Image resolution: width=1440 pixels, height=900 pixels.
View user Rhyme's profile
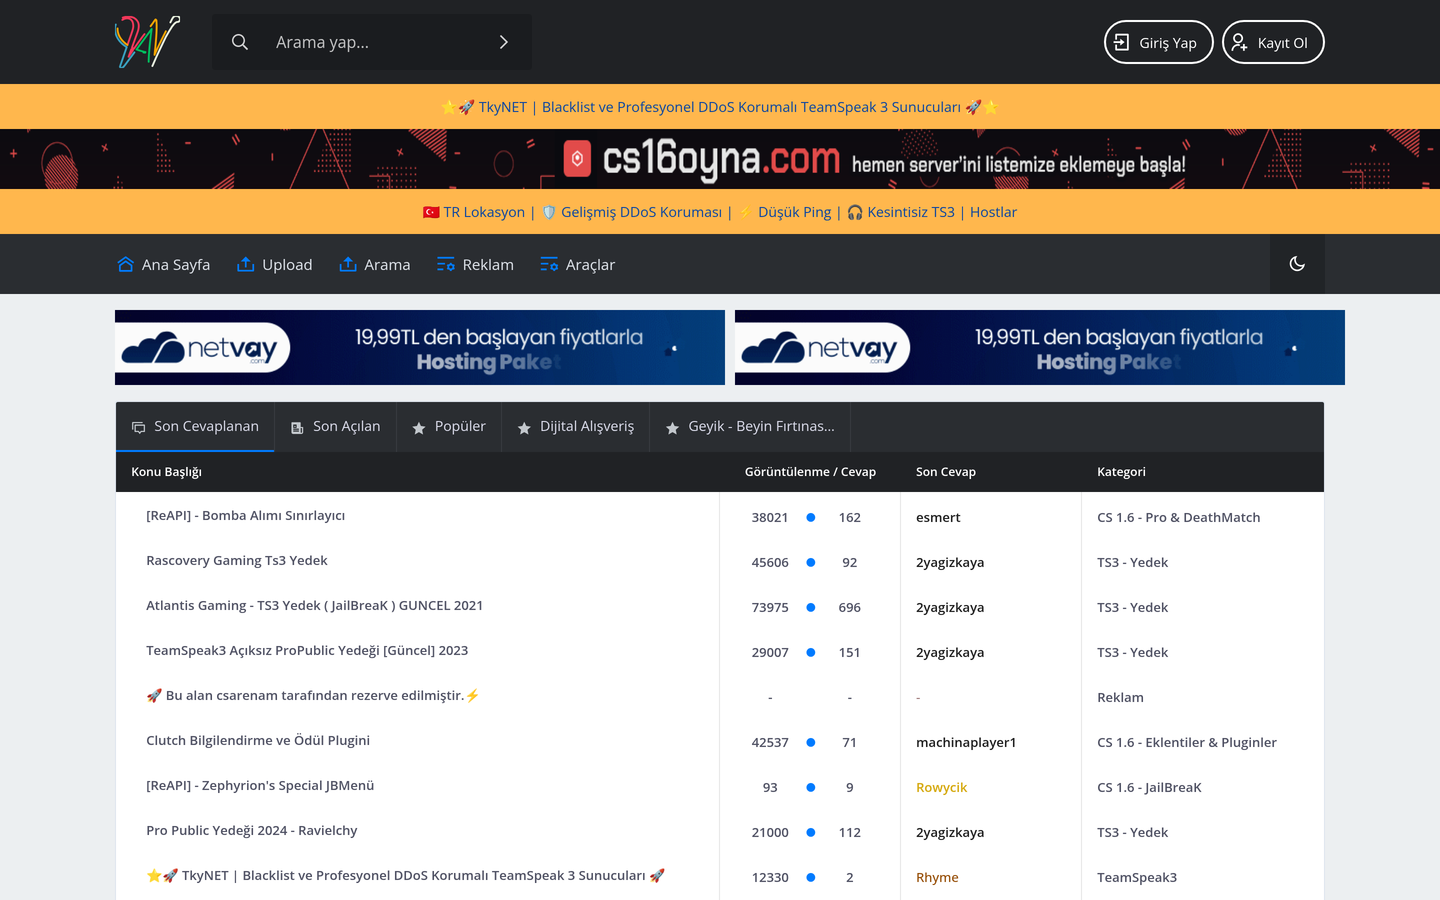pyautogui.click(x=937, y=877)
